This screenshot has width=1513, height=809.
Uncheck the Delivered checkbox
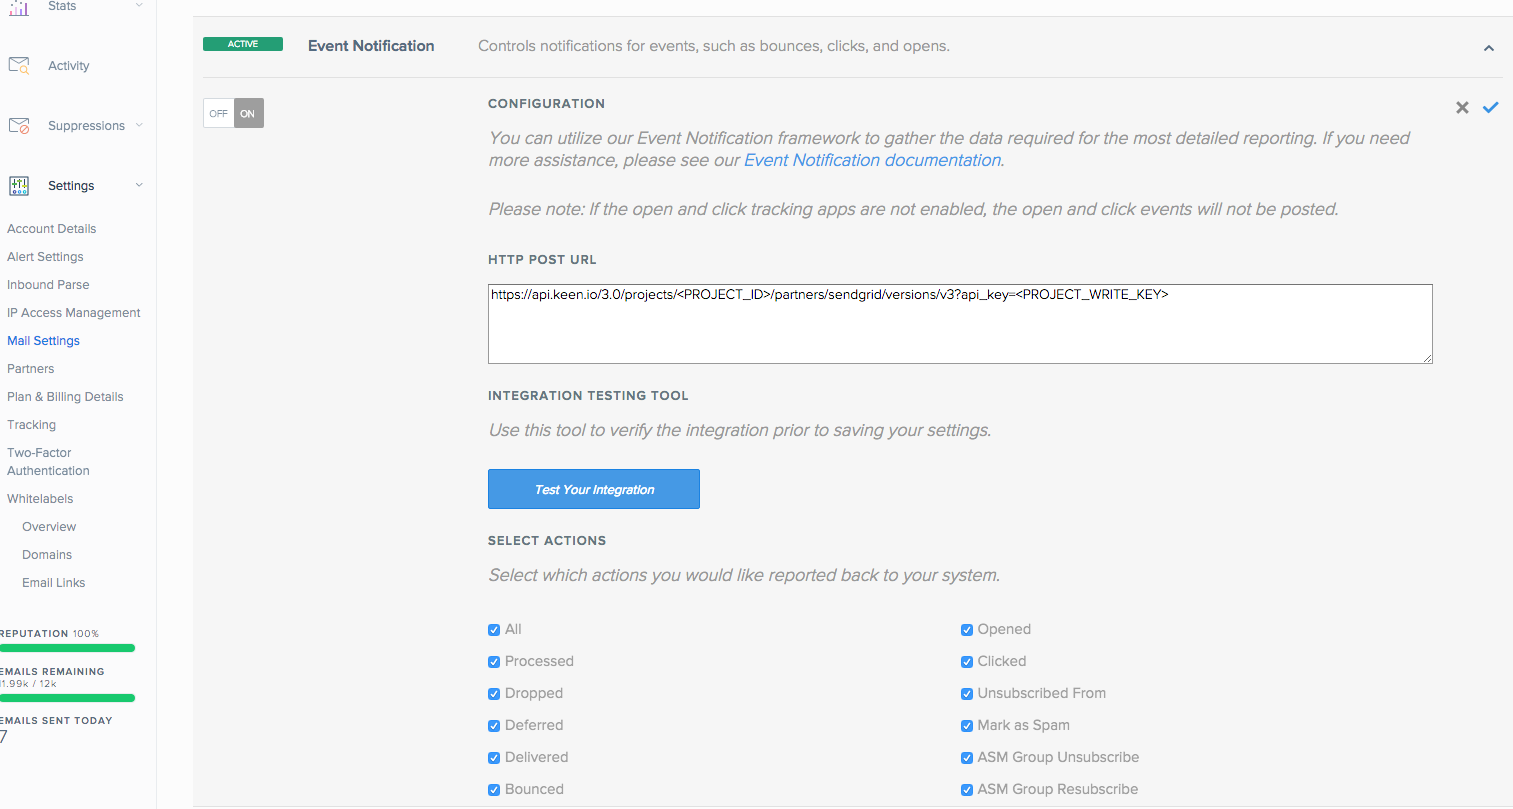point(494,758)
